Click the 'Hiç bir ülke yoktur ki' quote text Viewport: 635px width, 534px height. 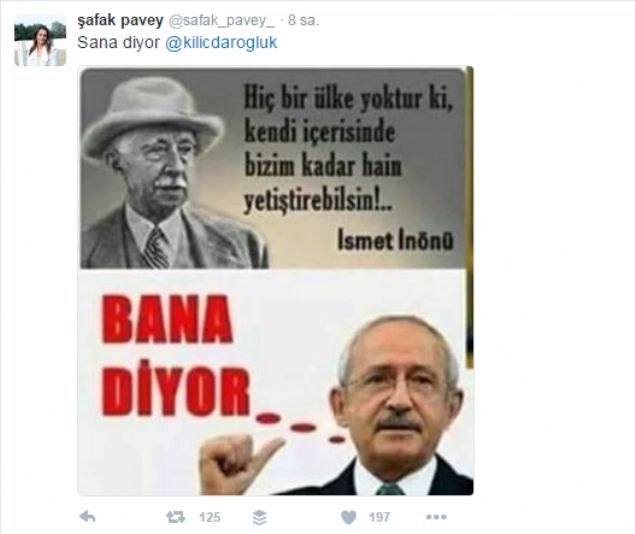348,100
